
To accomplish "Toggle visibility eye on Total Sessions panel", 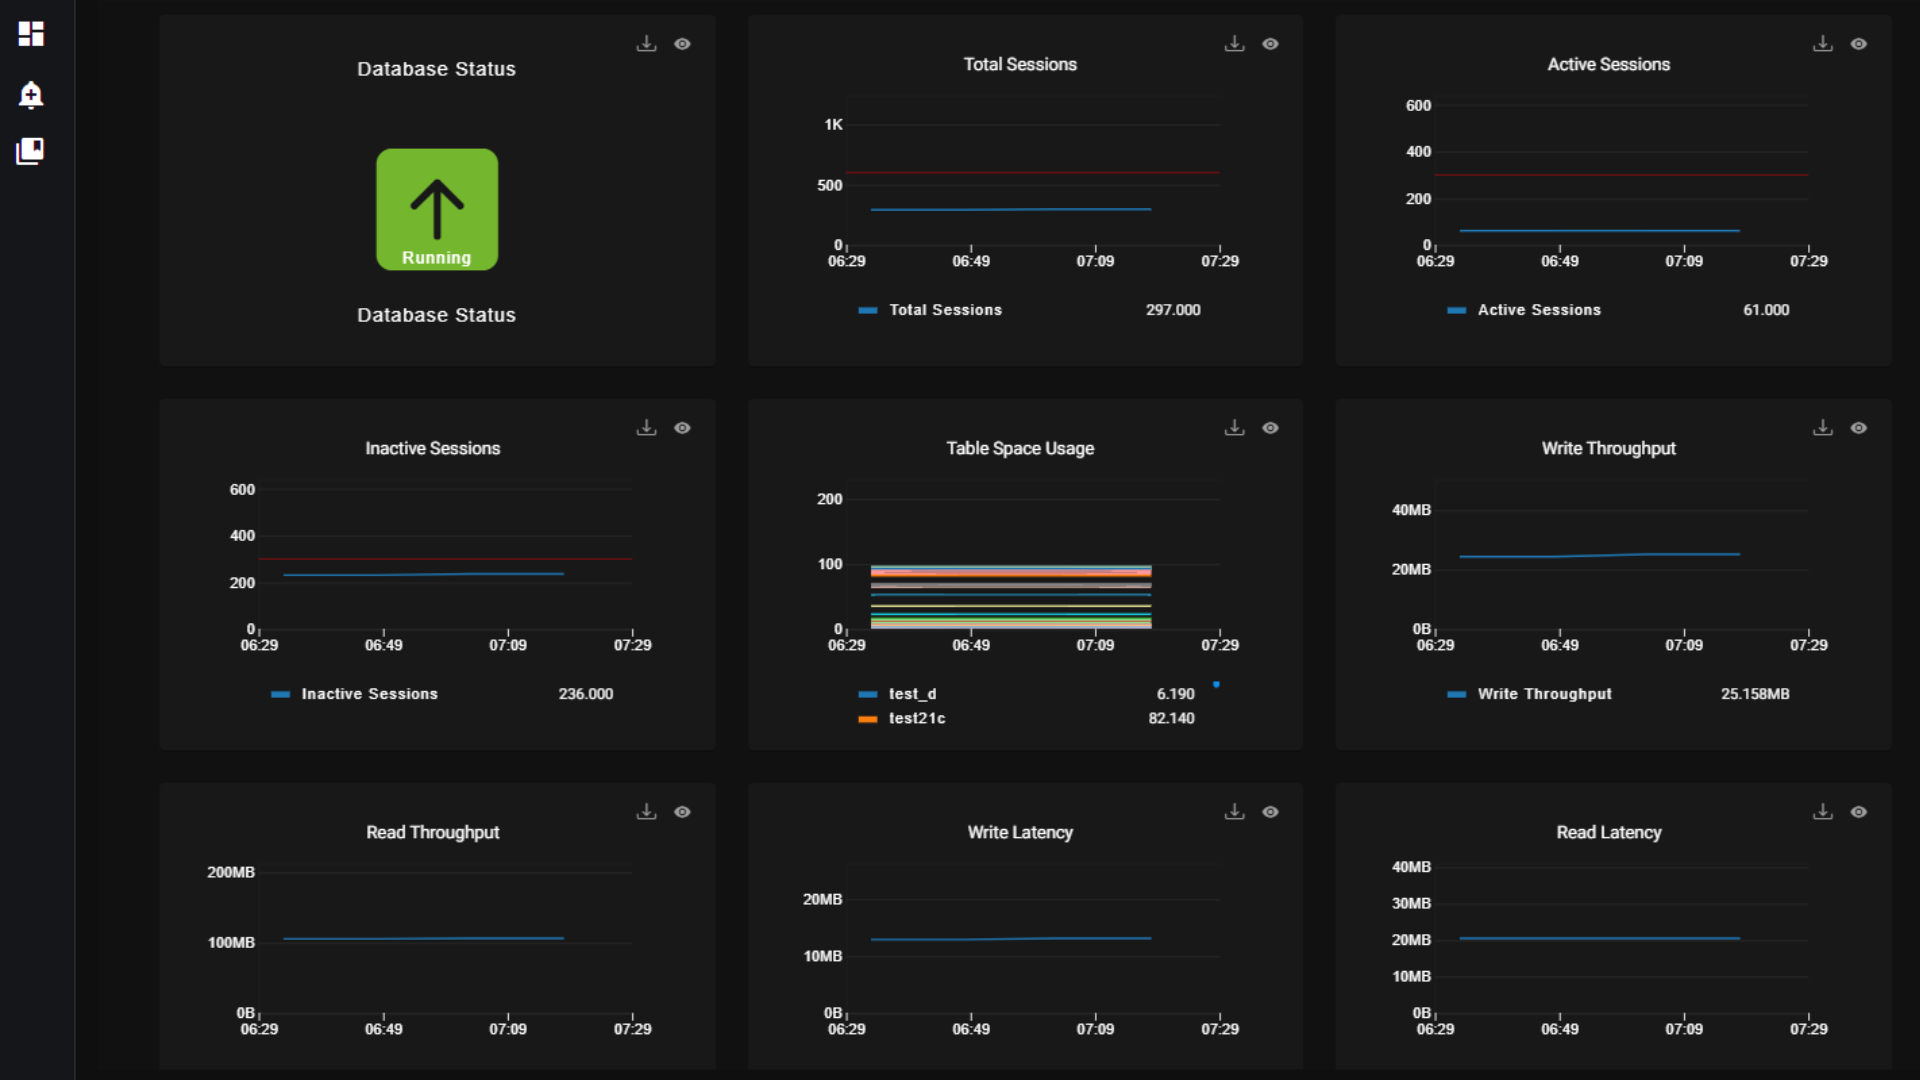I will pyautogui.click(x=1270, y=44).
